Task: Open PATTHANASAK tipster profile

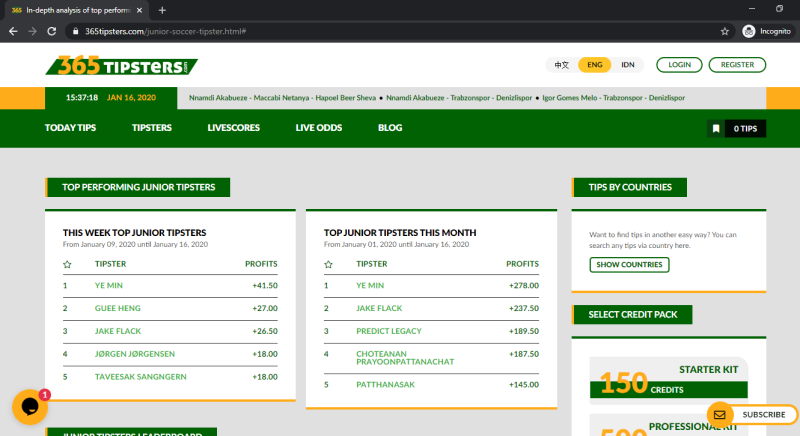Action: [385, 384]
